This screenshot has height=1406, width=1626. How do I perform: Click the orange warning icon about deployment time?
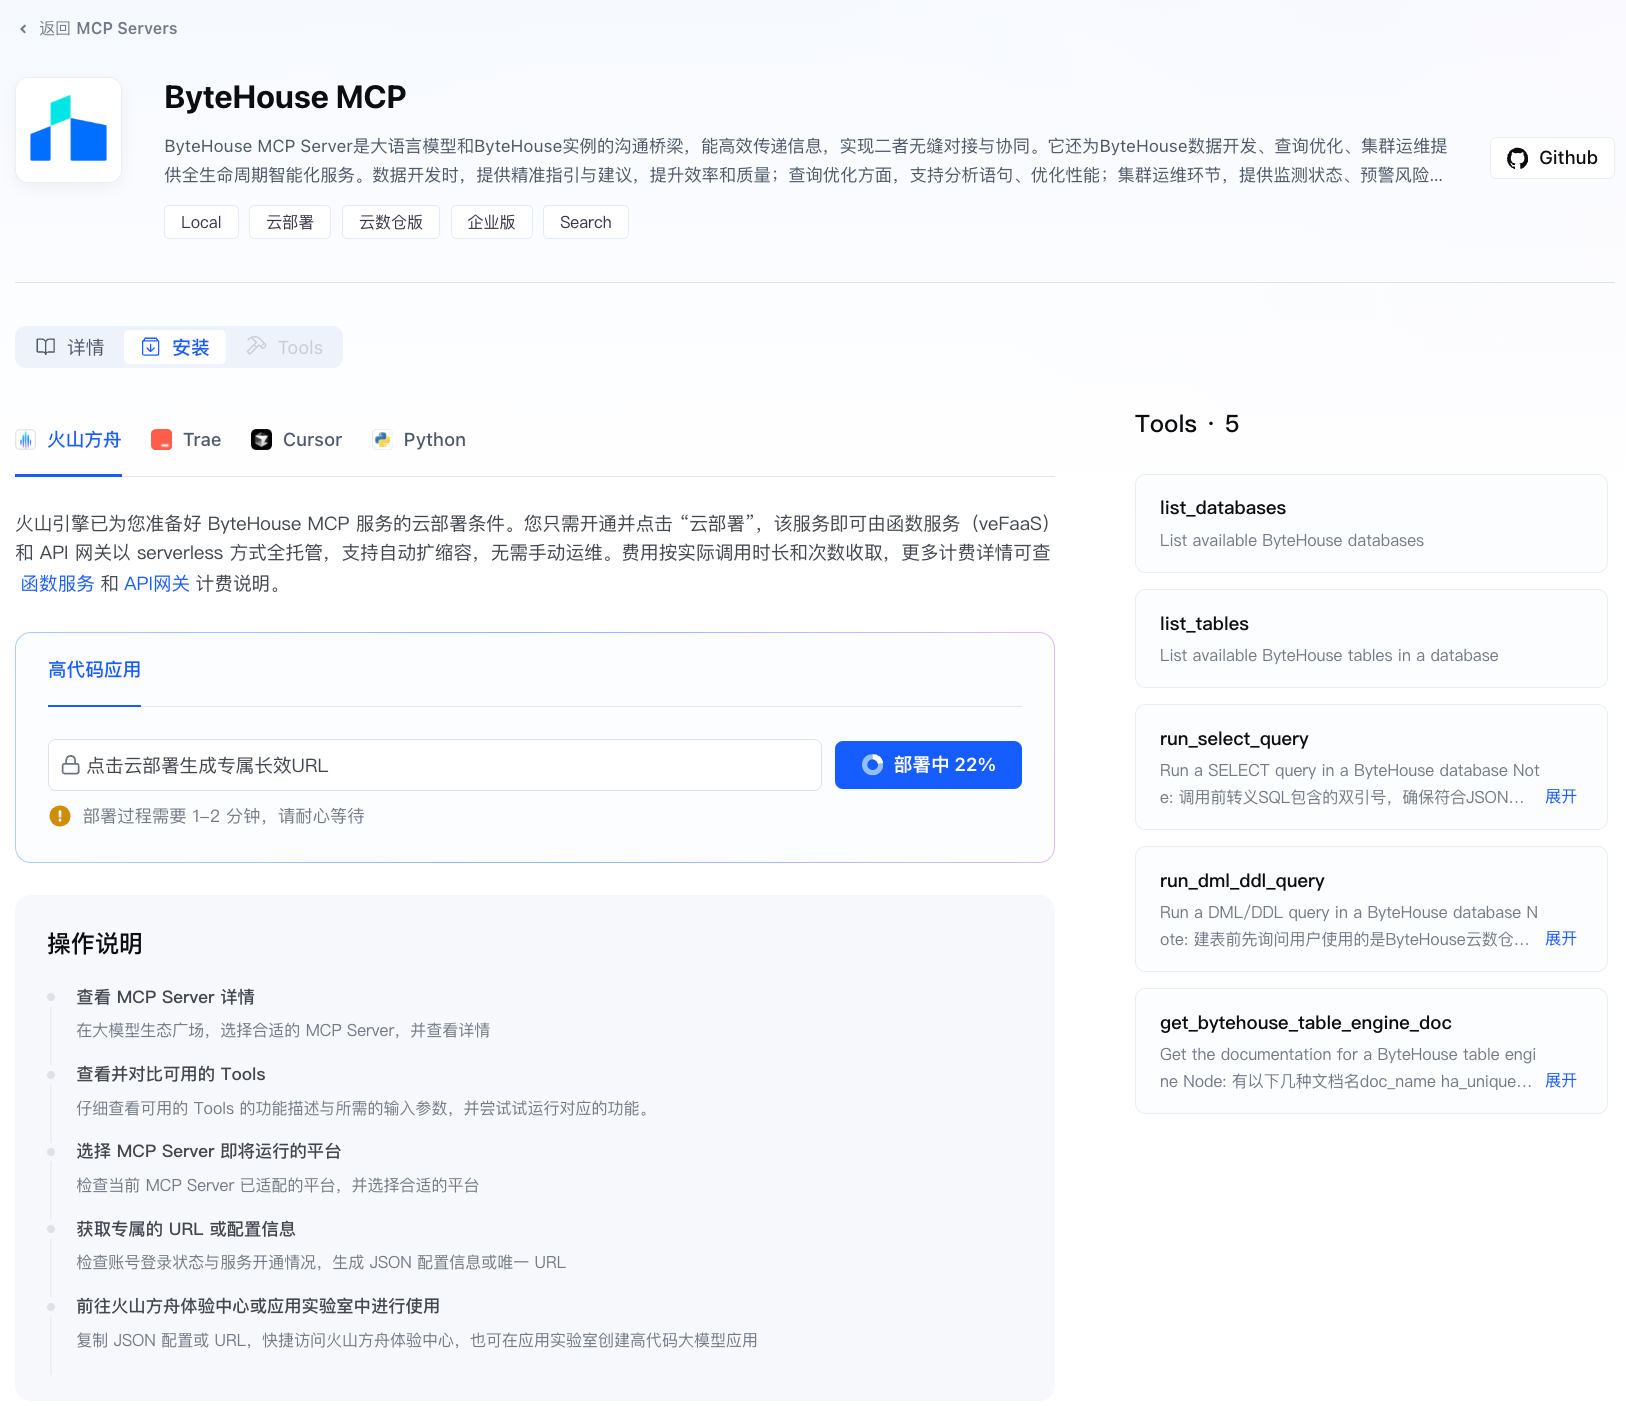pyautogui.click(x=60, y=816)
